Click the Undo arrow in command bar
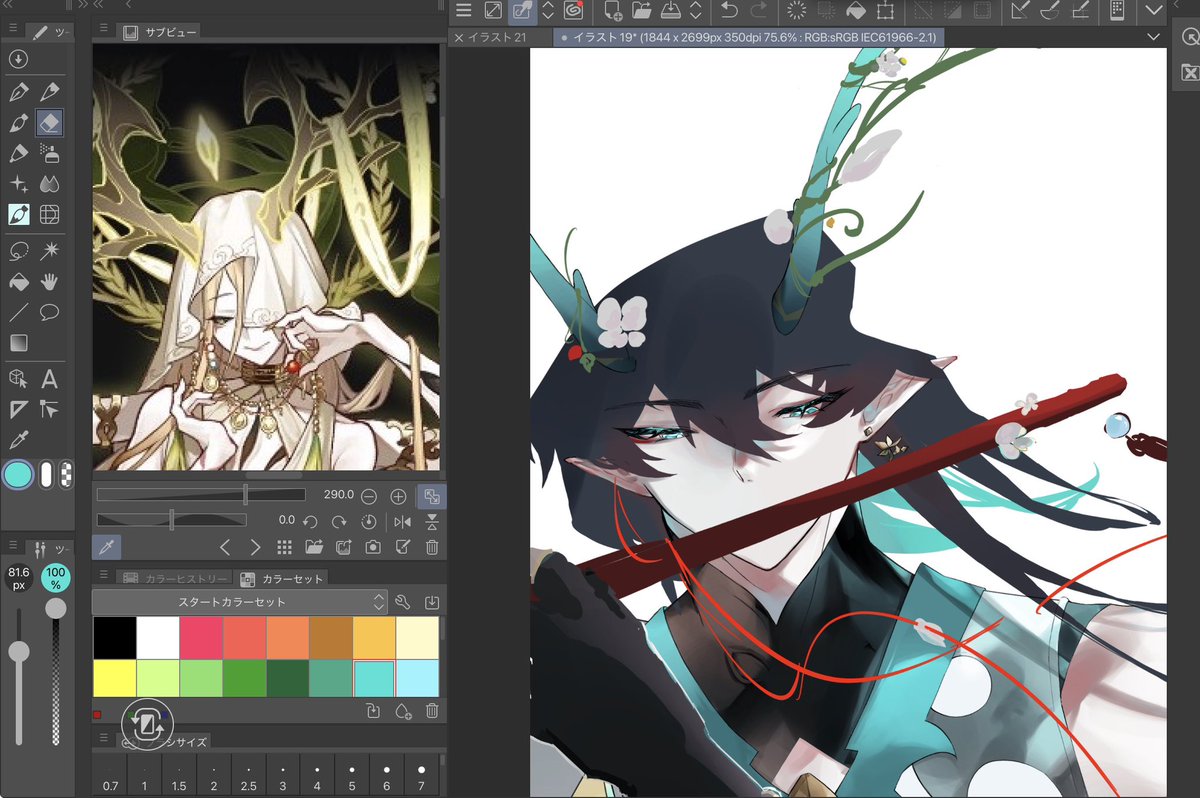 point(729,11)
